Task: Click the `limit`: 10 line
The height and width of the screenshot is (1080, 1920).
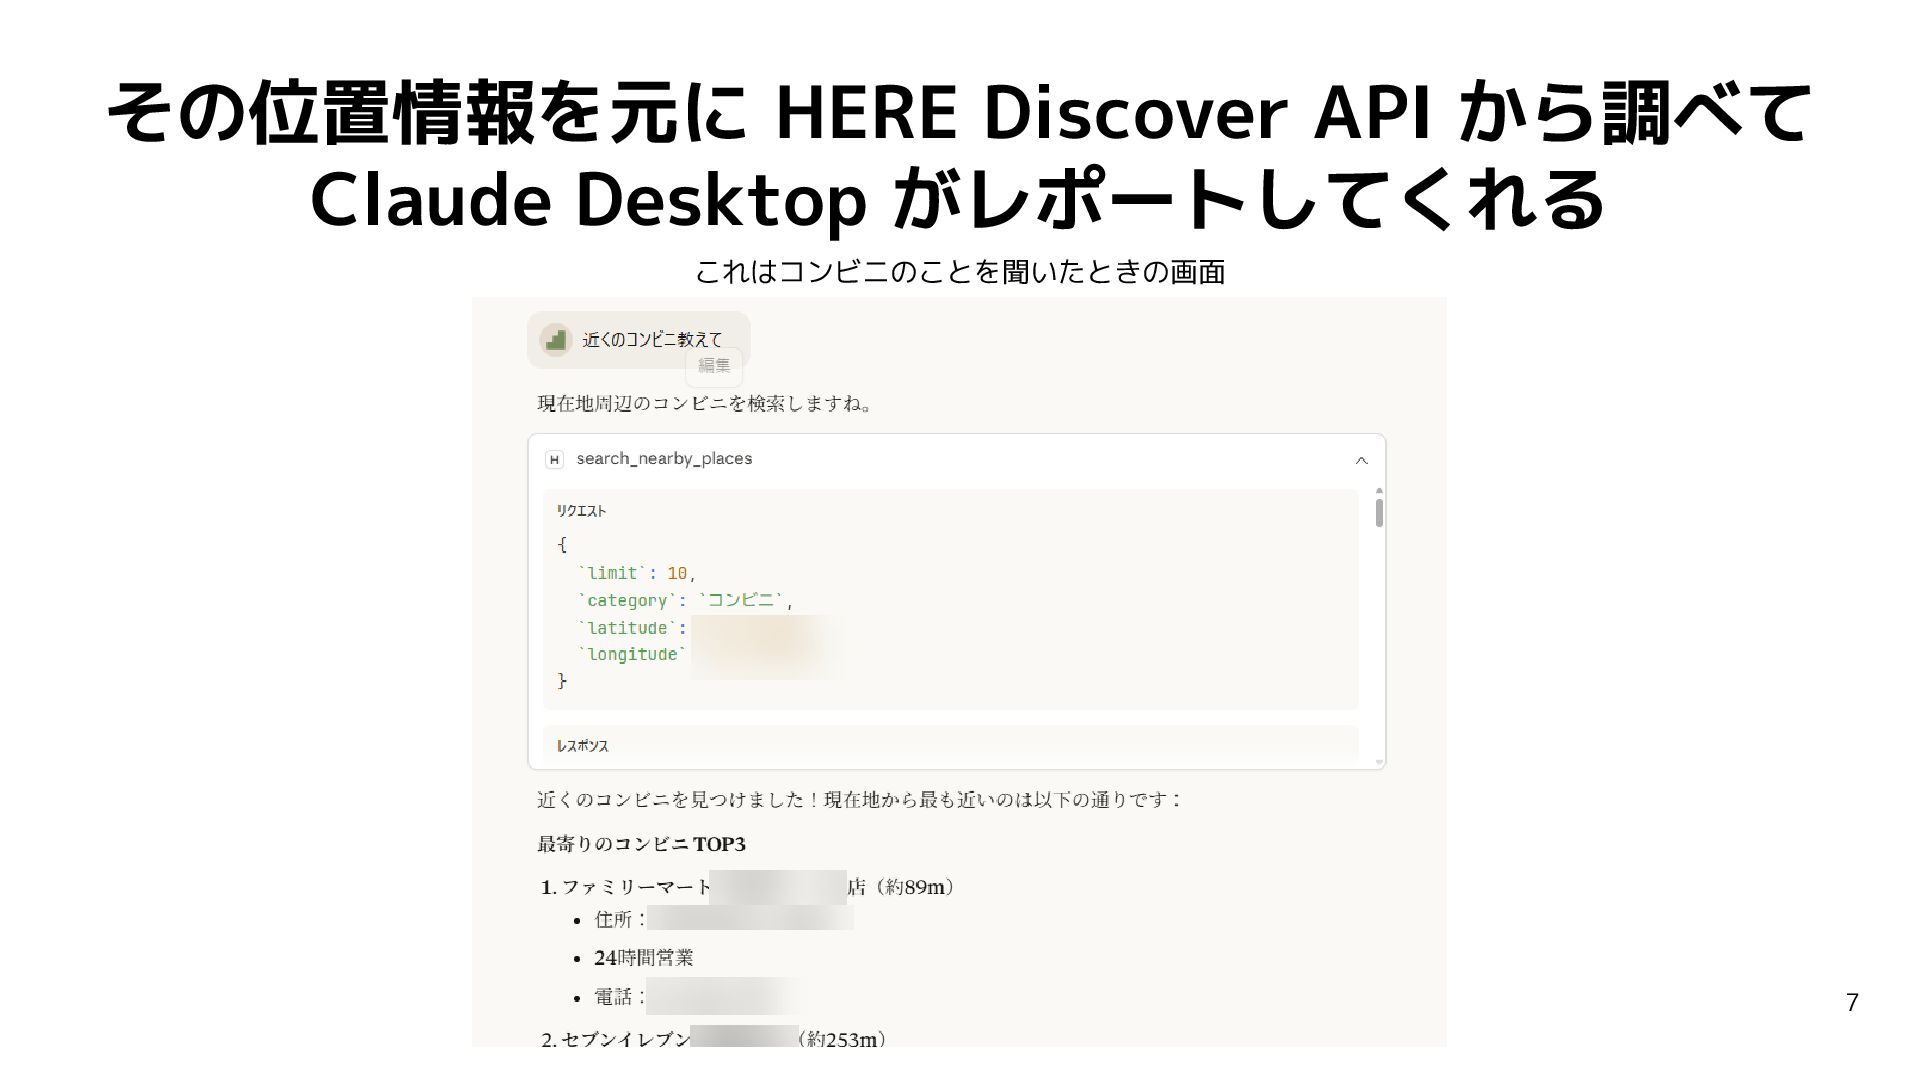Action: pyautogui.click(x=636, y=573)
